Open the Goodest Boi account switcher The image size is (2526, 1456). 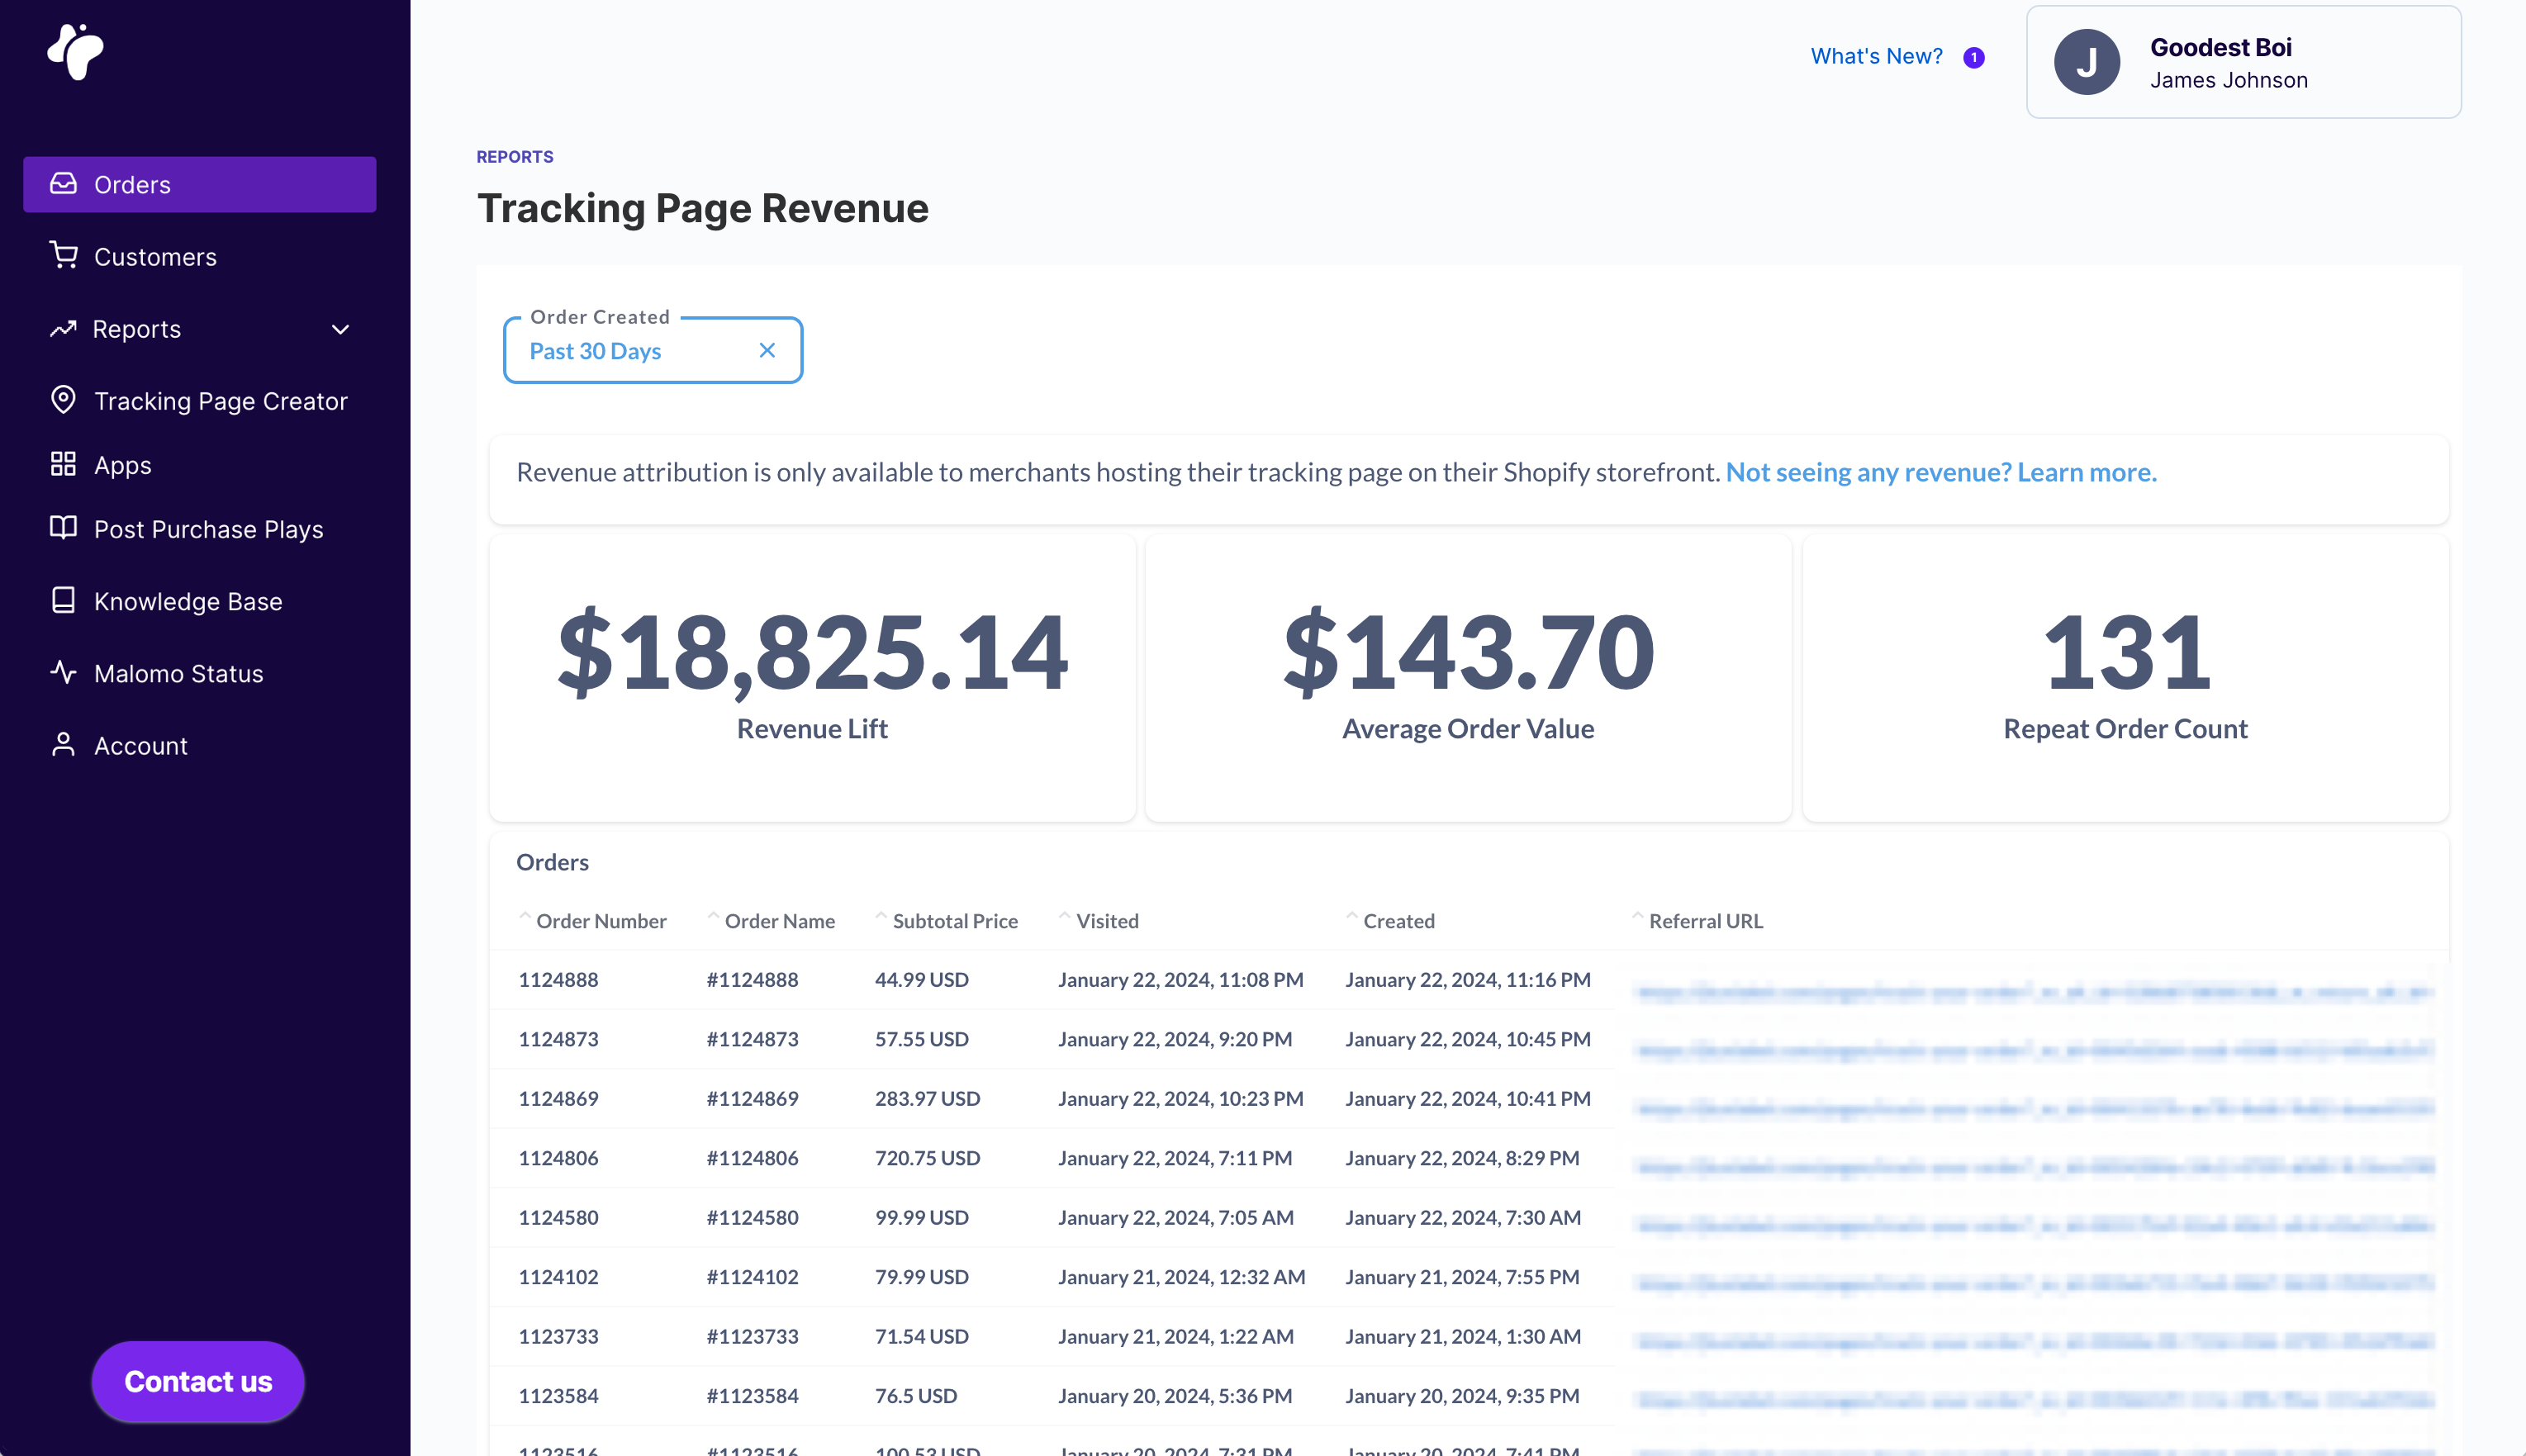[2243, 62]
